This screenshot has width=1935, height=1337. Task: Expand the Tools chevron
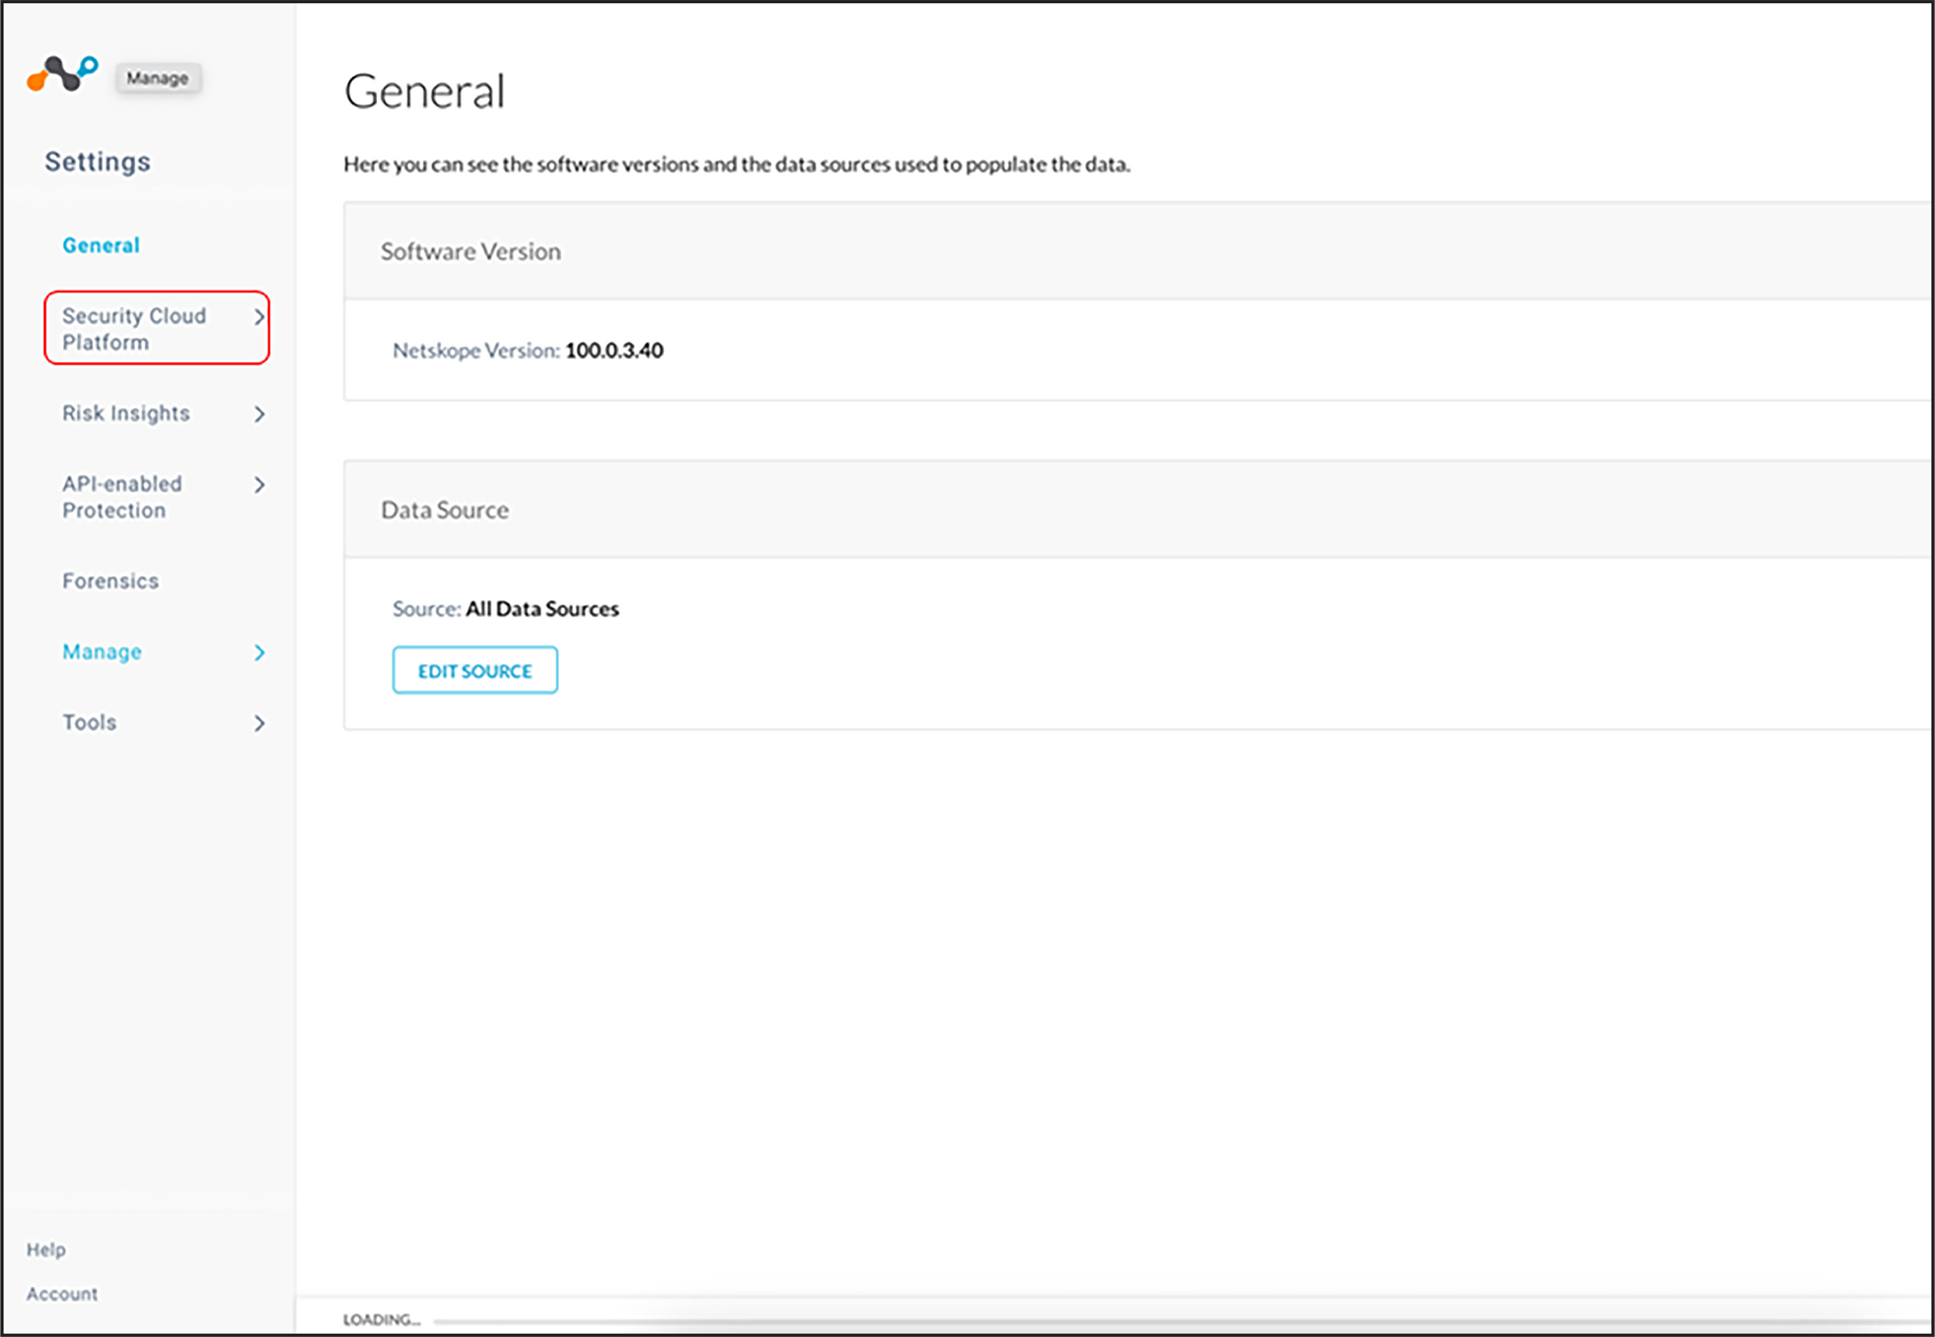pos(259,723)
